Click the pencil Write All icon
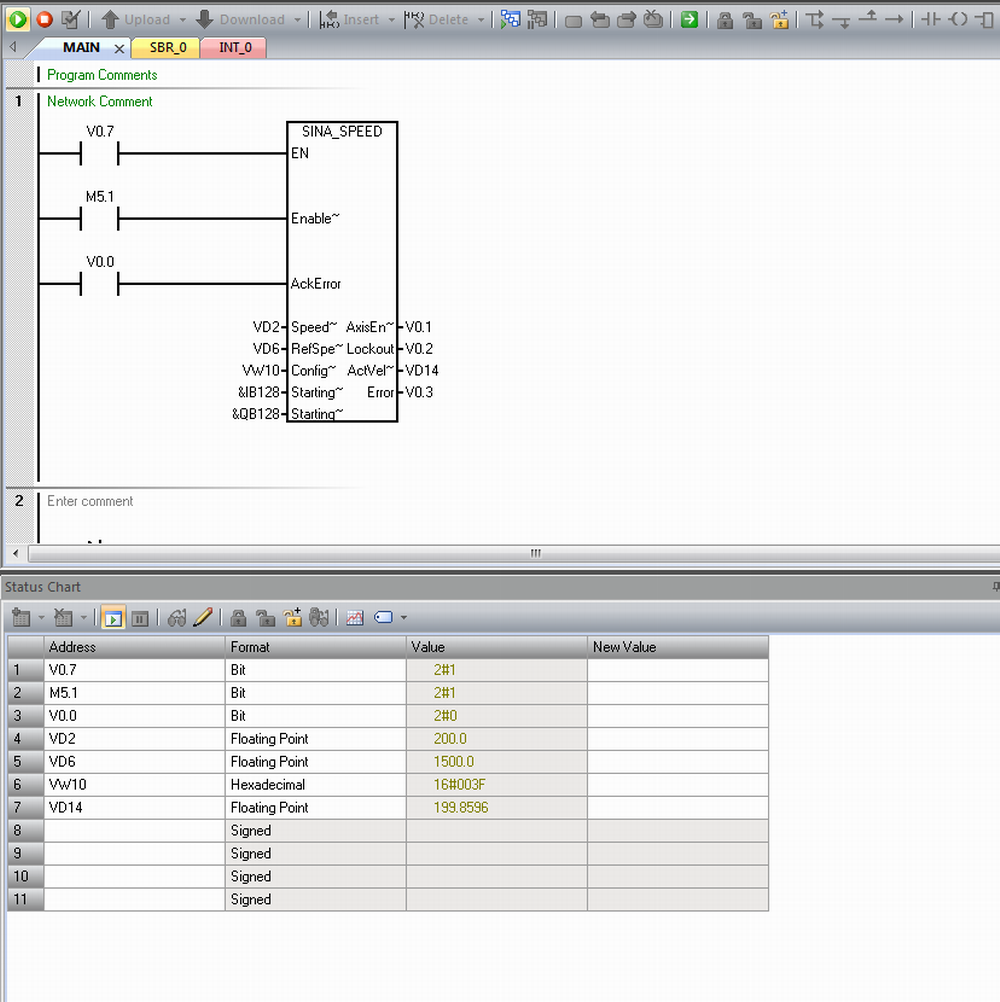 pyautogui.click(x=203, y=618)
